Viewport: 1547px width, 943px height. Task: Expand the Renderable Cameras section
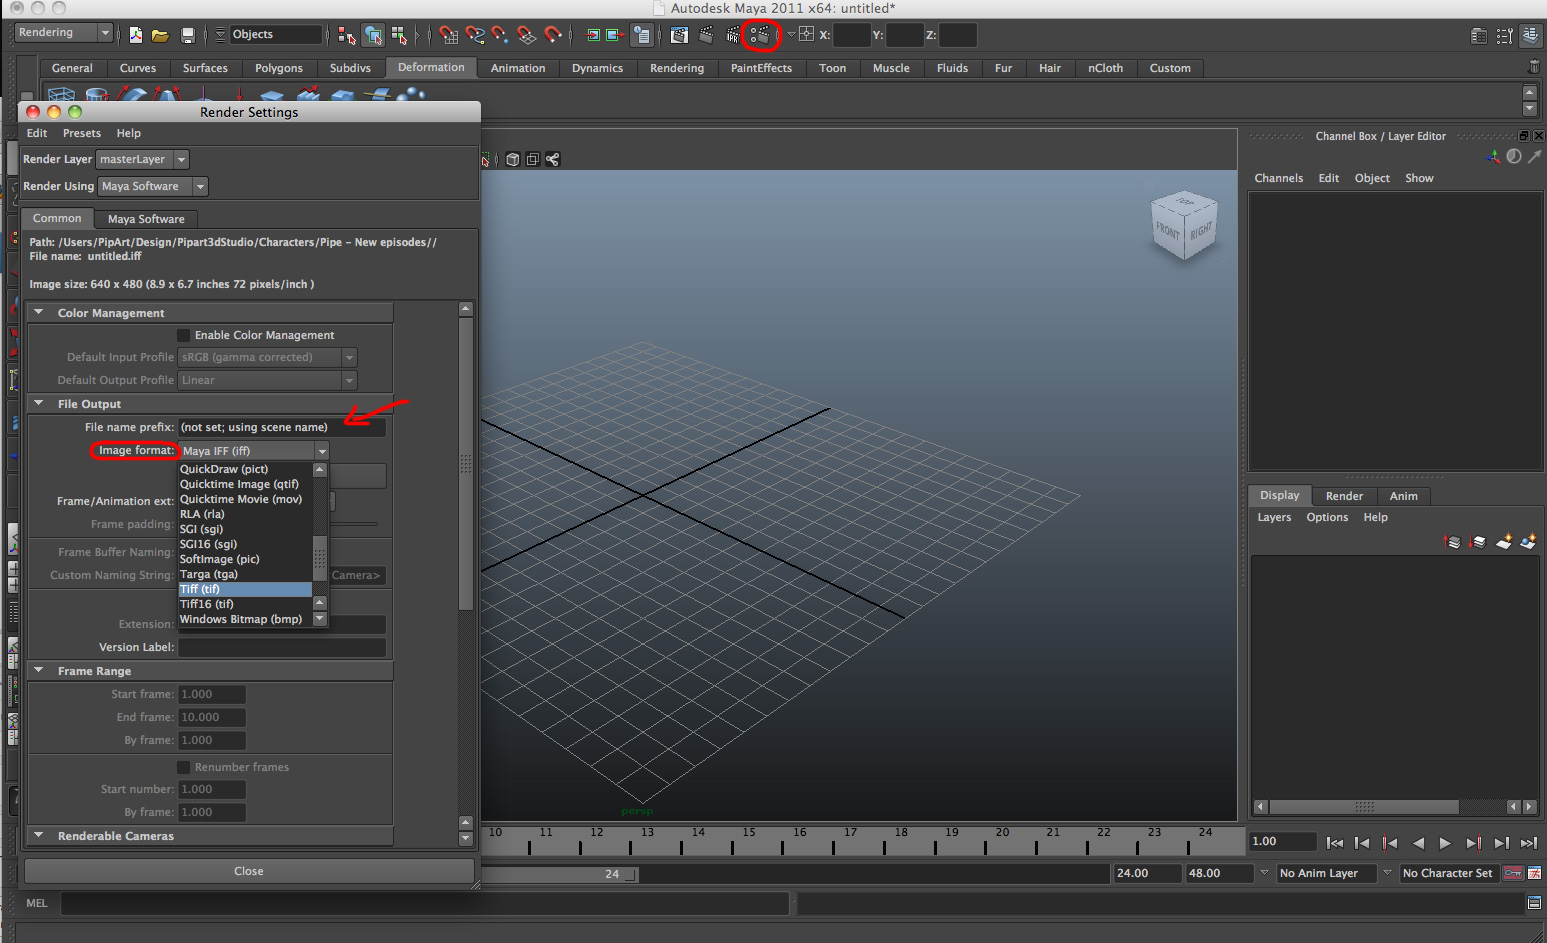click(x=39, y=836)
